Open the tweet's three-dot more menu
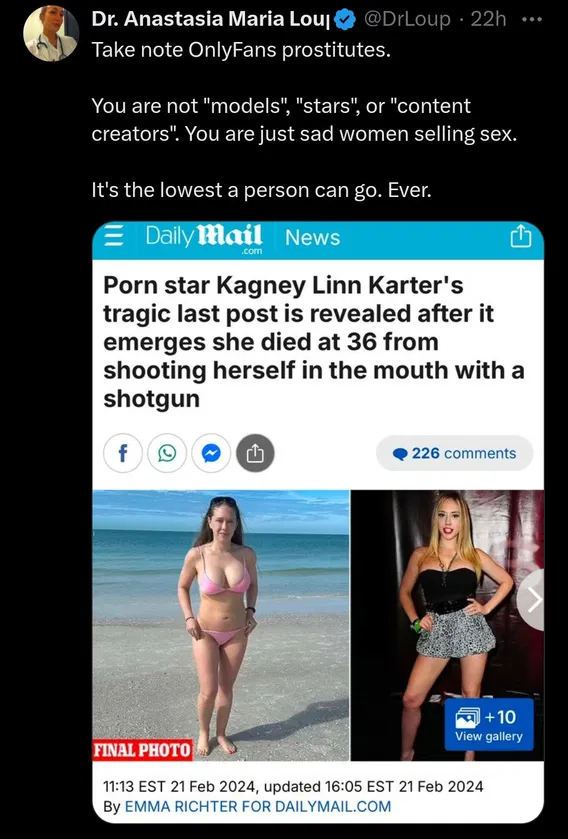The image size is (568, 839). click(532, 20)
